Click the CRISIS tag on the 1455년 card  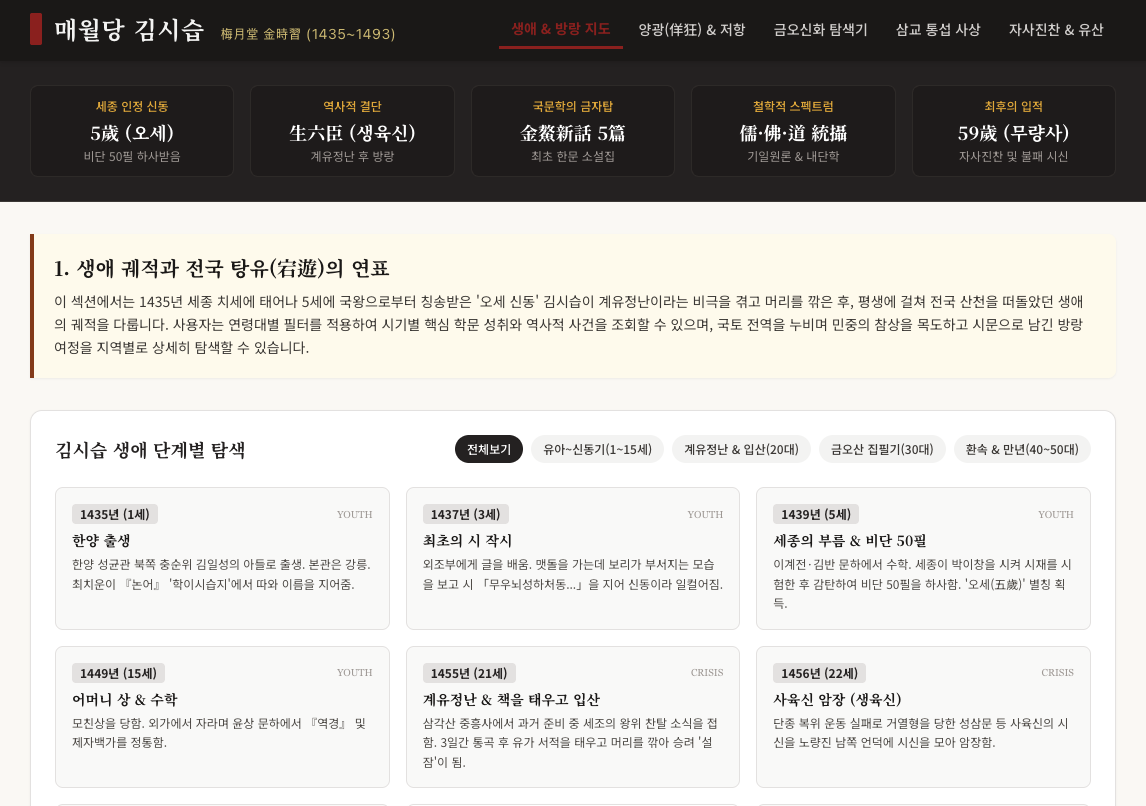pos(707,673)
